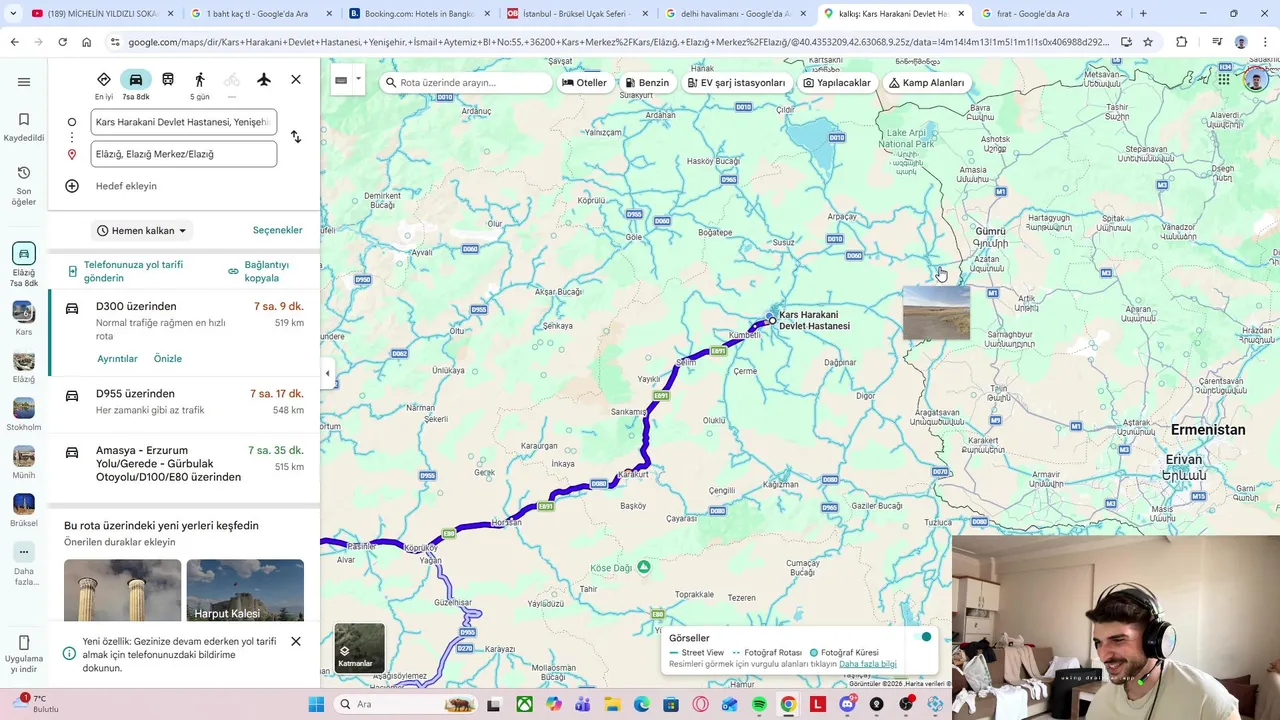Show more recents 'Daha fazla'
1280x720 pixels.
[24, 563]
